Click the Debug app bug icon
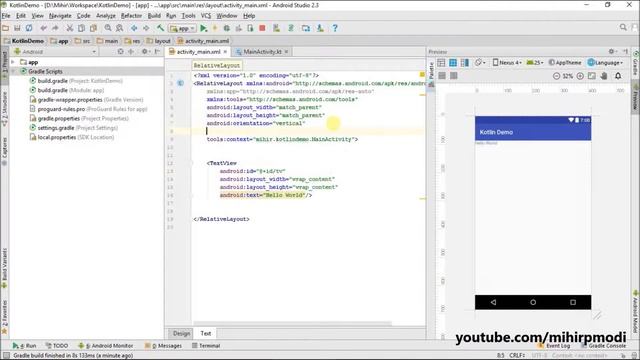 tap(227, 28)
